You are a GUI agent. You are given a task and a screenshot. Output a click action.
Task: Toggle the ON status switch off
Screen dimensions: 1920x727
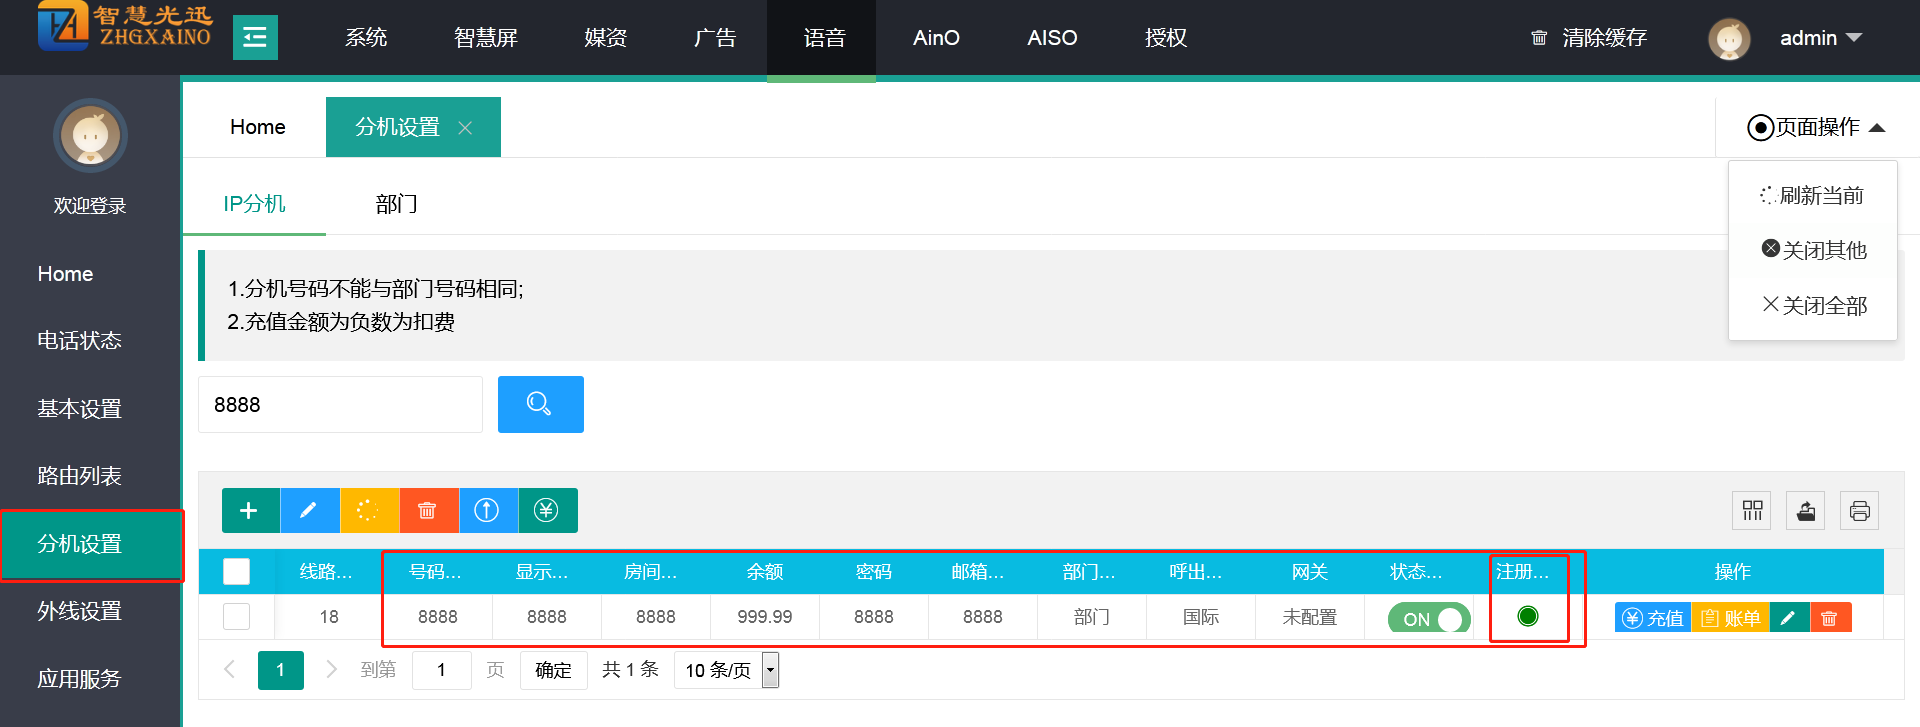(x=1428, y=618)
